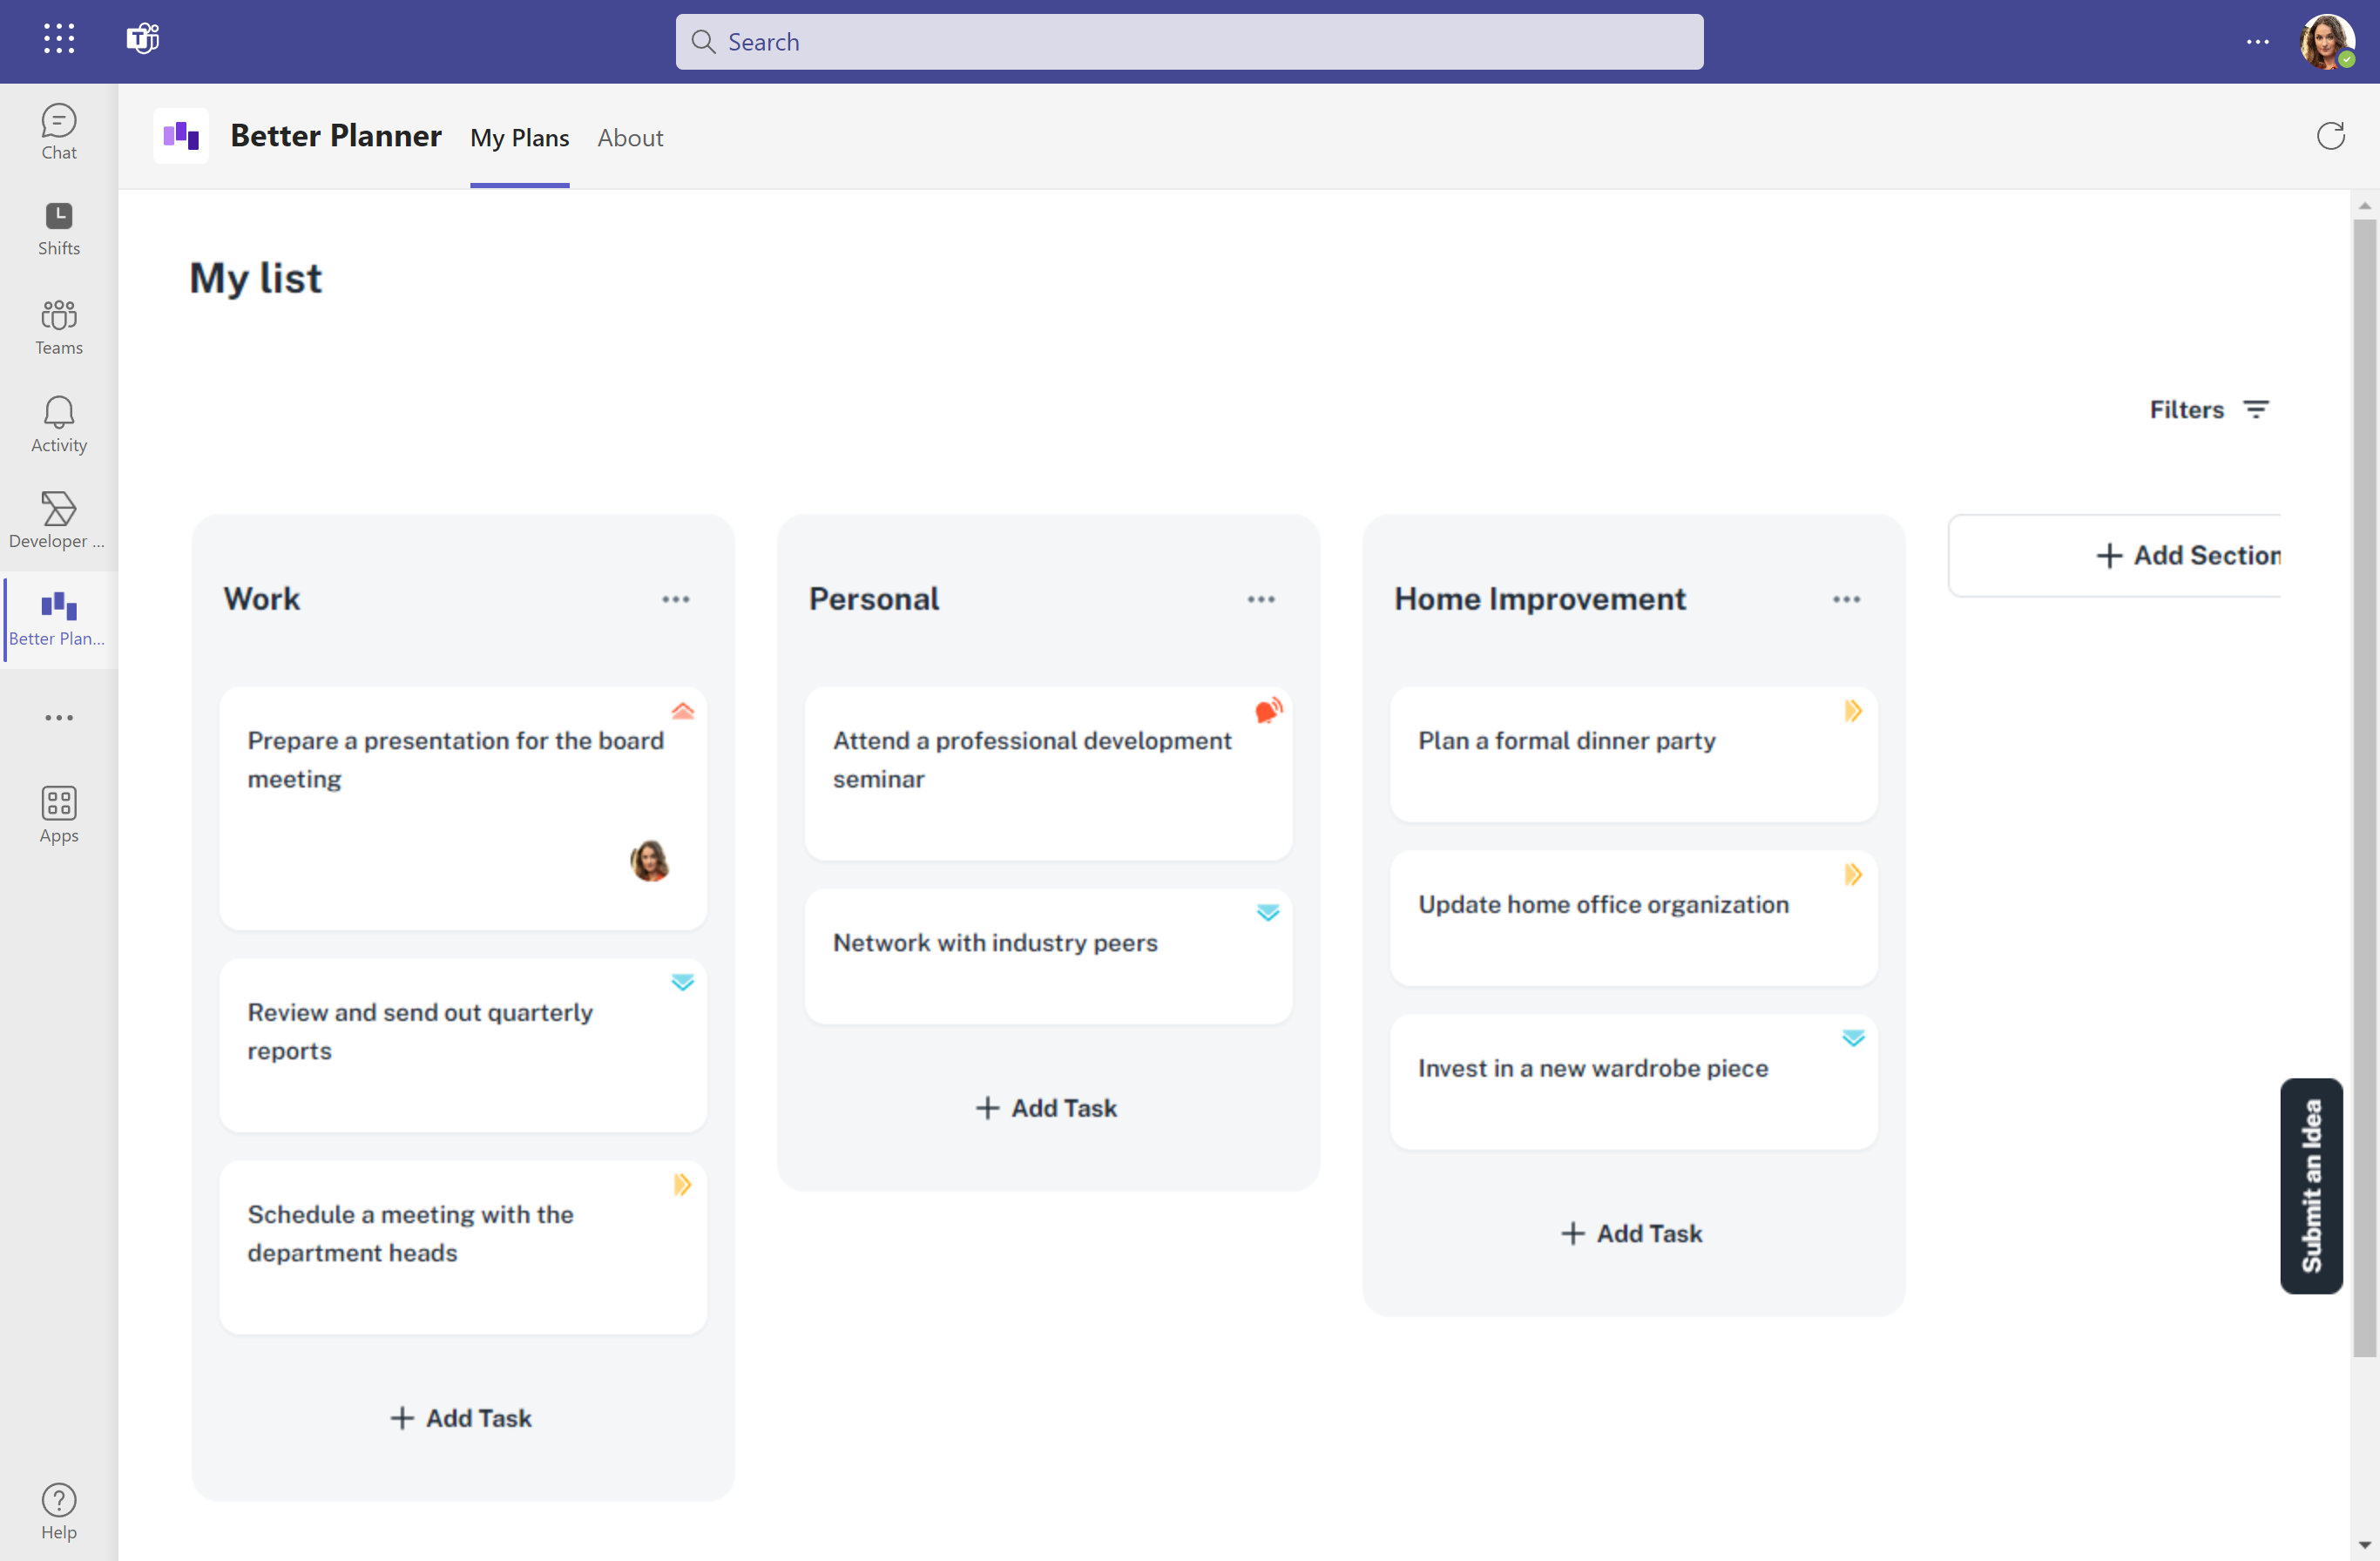2380x1561 pixels.
Task: Click the 'Personal' section title
Action: coord(874,599)
